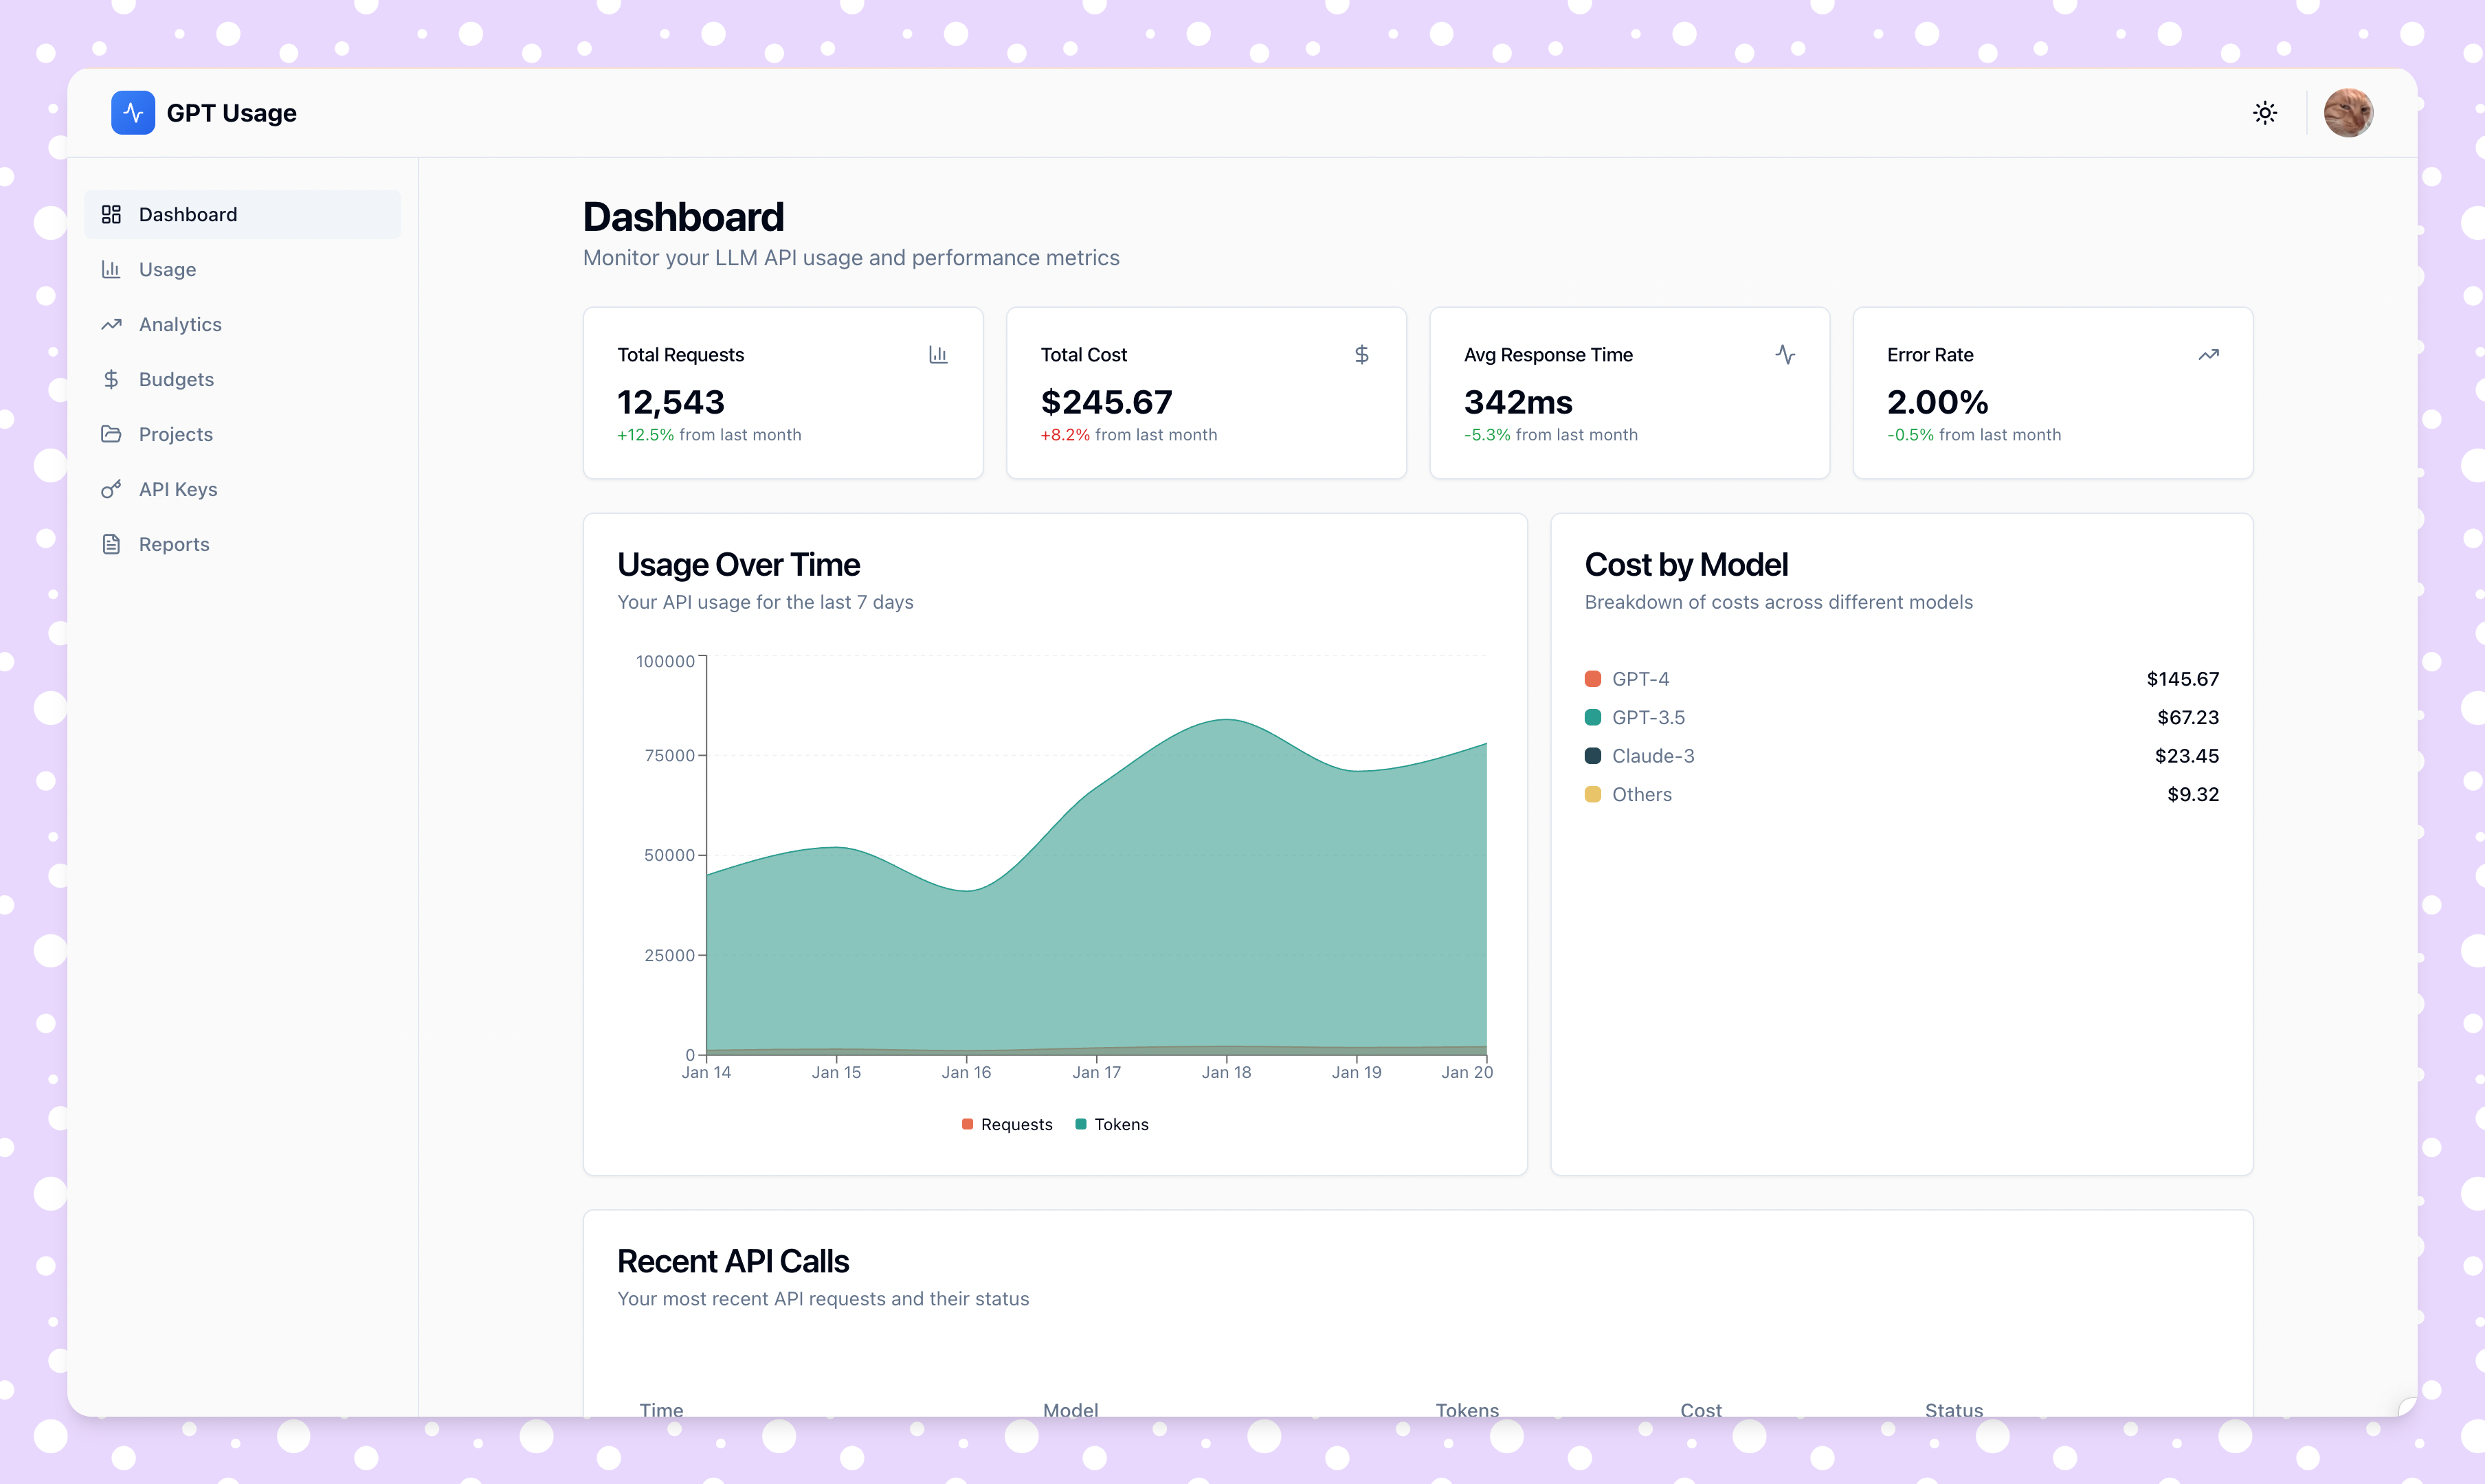The image size is (2485, 1484).
Task: Click the bar chart icon in Total Requests
Action: coord(937,355)
